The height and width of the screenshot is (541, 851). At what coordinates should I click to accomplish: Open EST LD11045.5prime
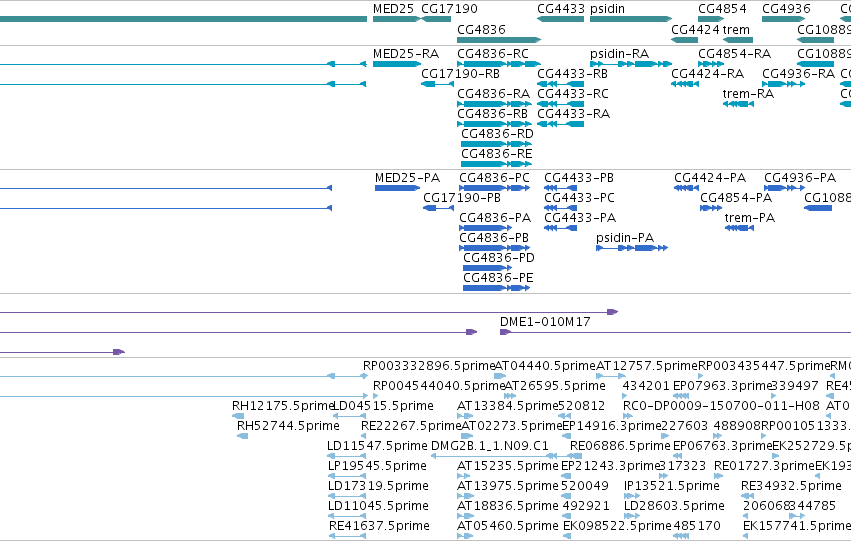pyautogui.click(x=378, y=506)
